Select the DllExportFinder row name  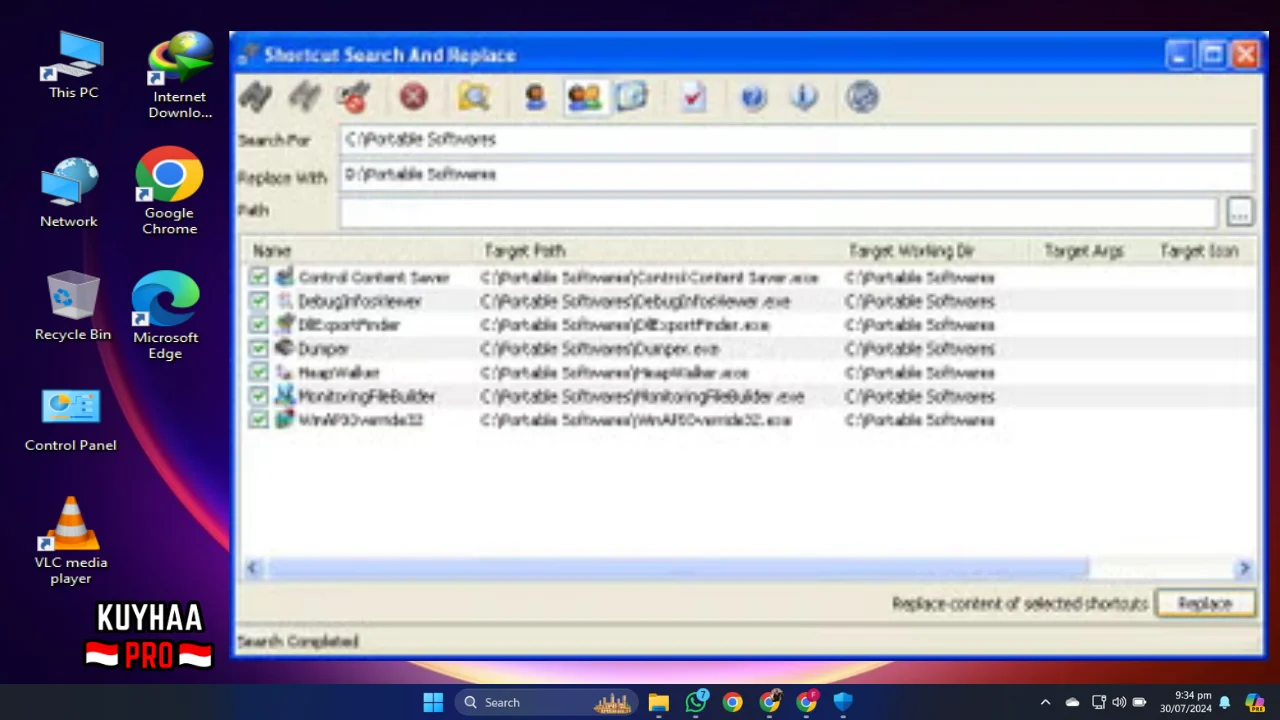pos(349,325)
